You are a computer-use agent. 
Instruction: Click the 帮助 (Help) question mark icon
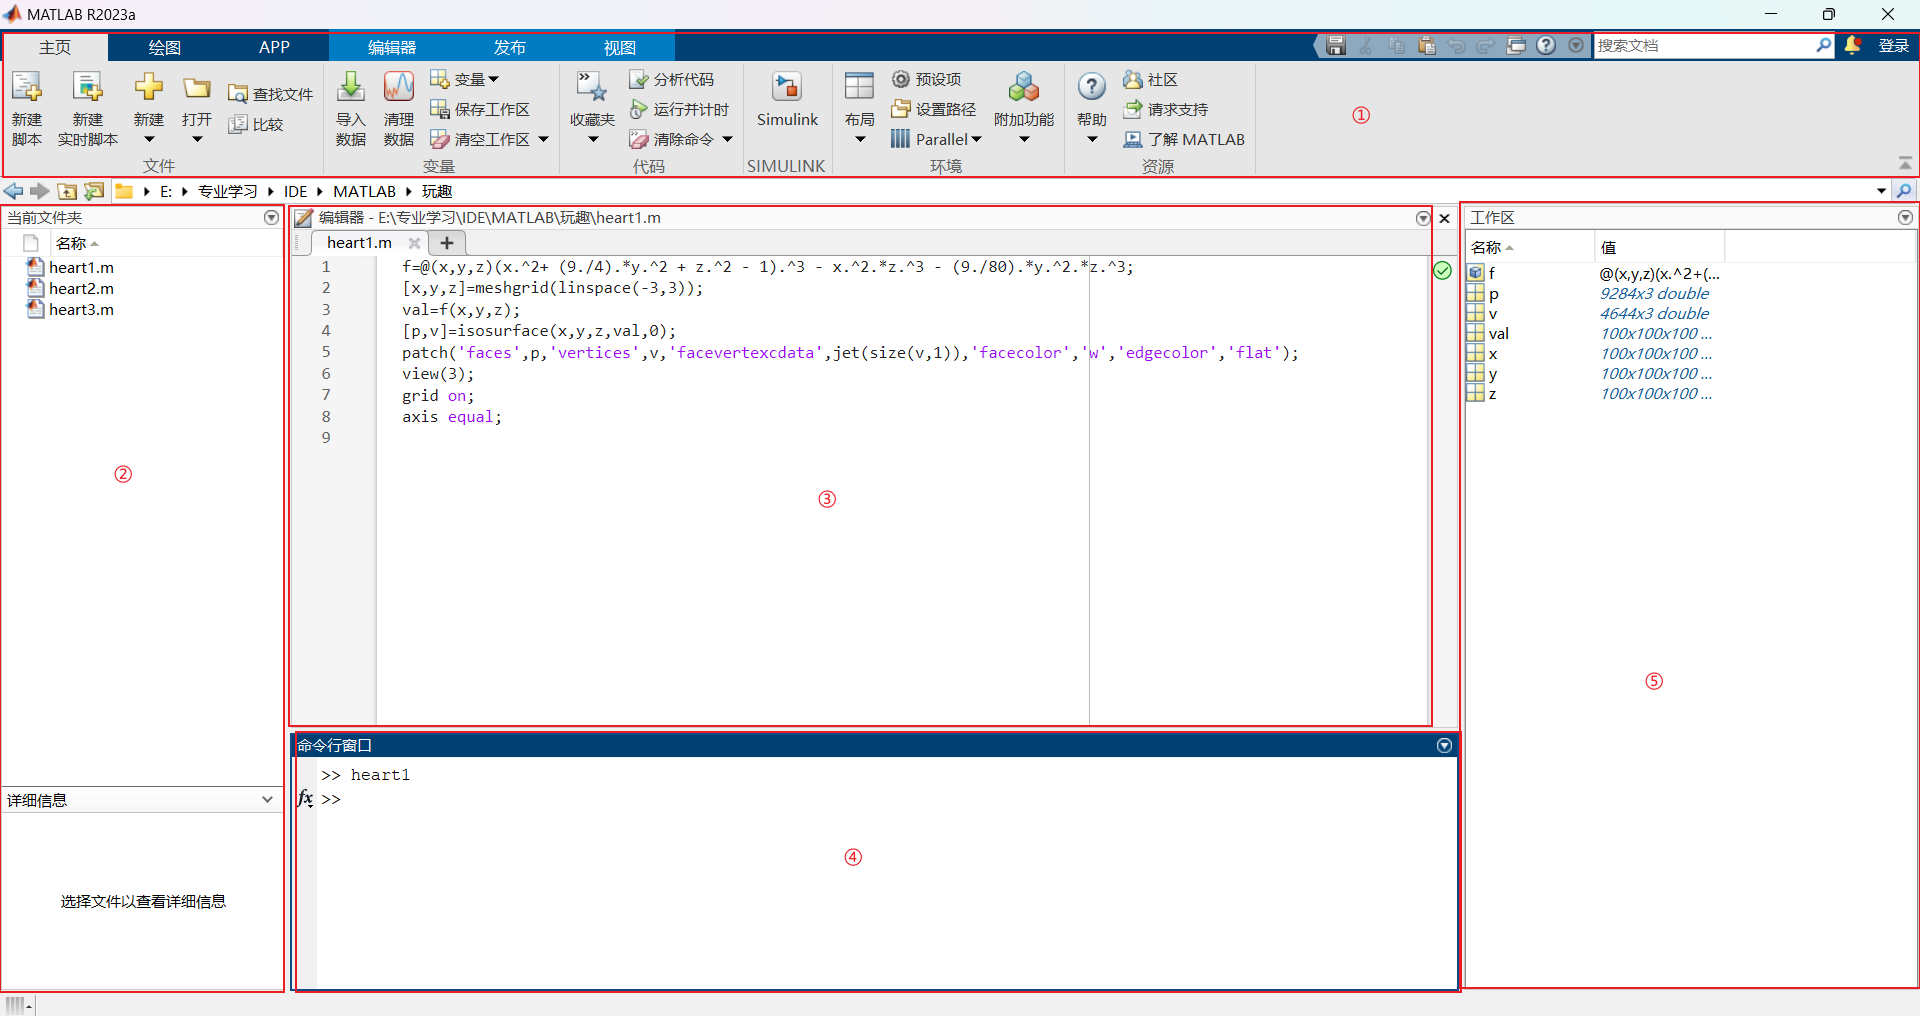click(1092, 87)
